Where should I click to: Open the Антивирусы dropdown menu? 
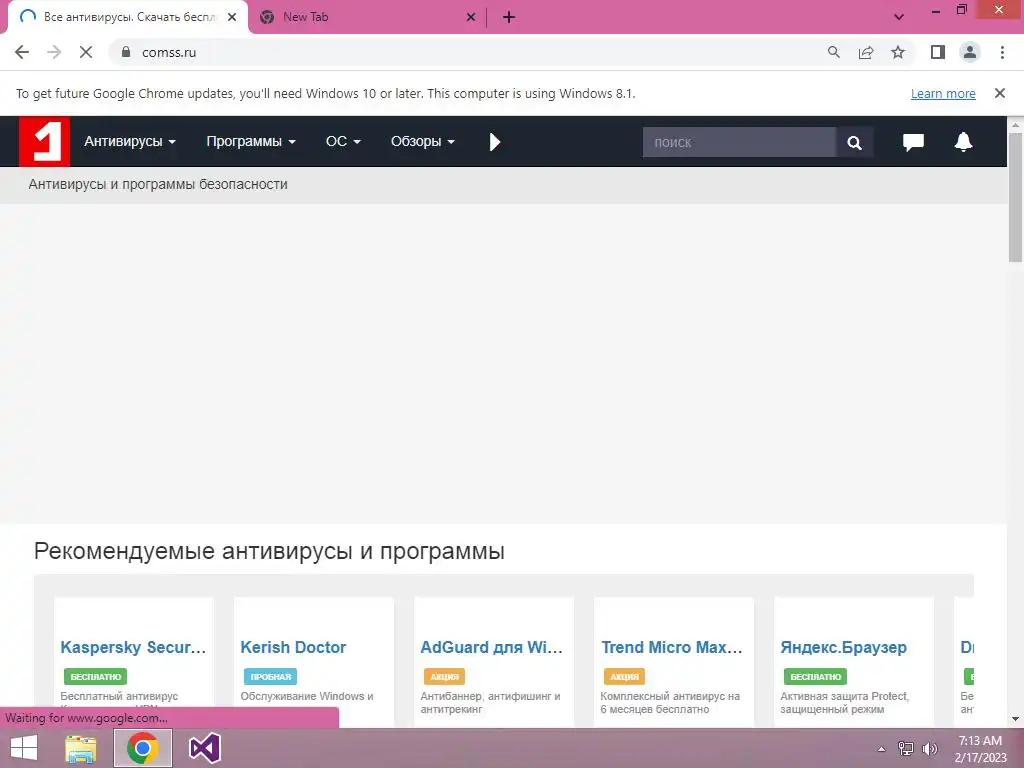click(x=129, y=142)
